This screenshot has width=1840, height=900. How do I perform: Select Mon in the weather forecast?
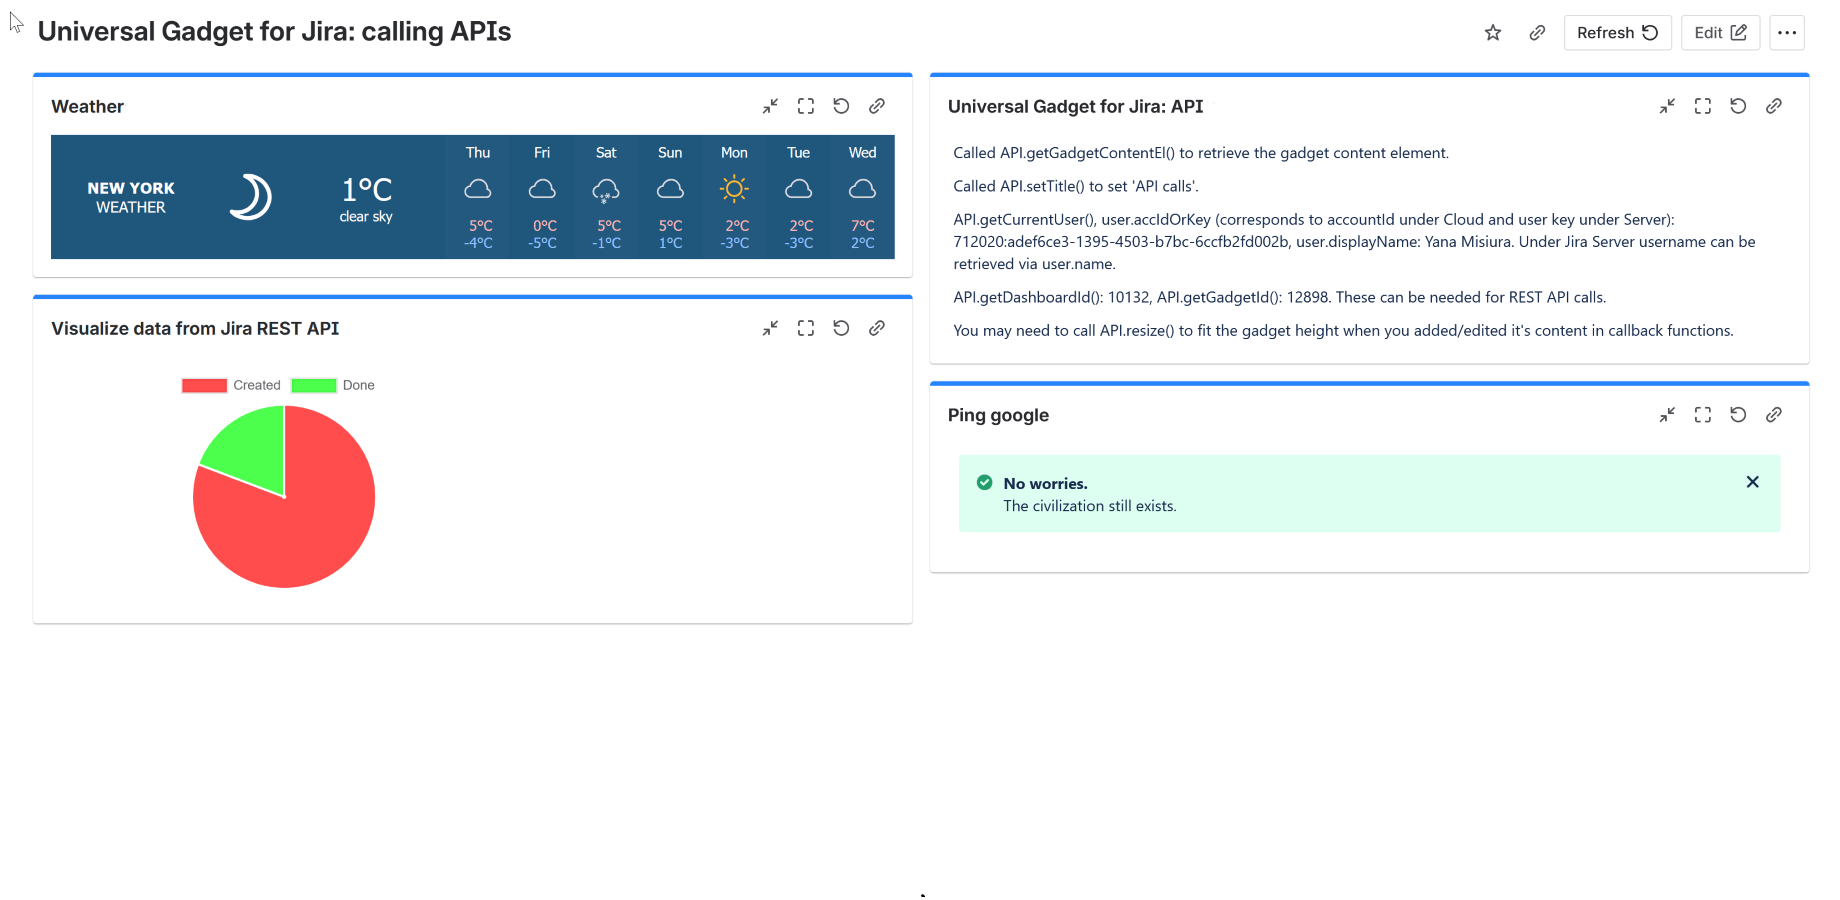734,196
